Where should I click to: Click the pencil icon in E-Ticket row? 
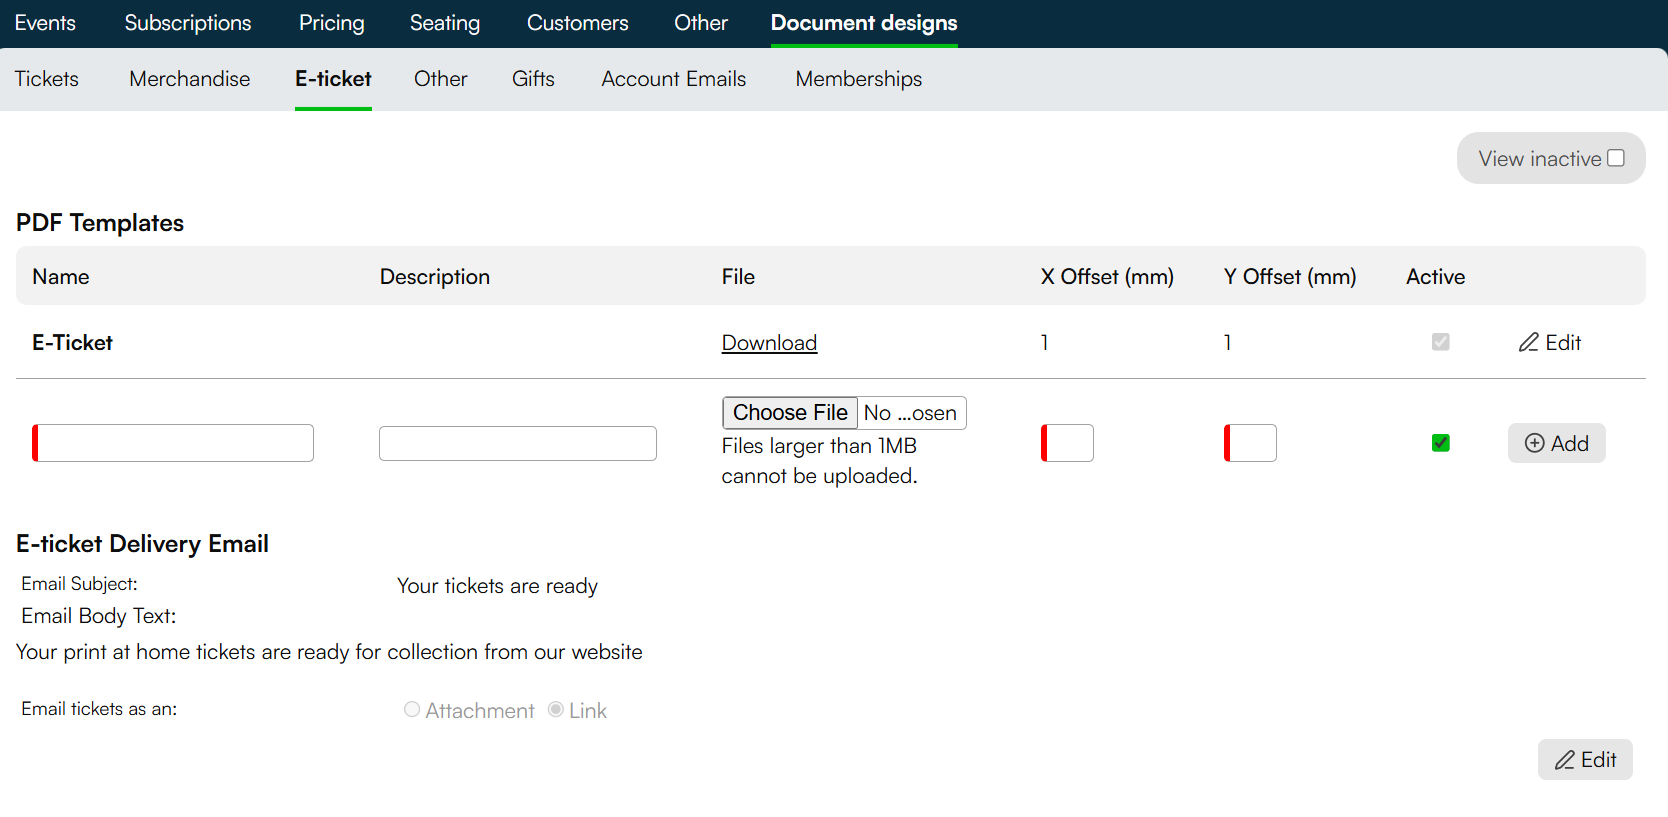1528,342
